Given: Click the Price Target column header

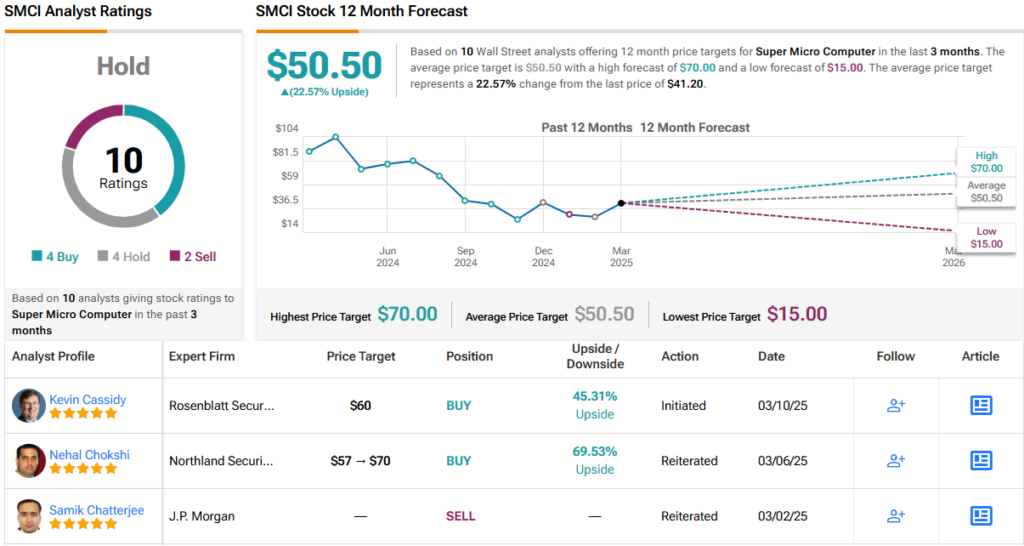Looking at the screenshot, I should point(361,356).
